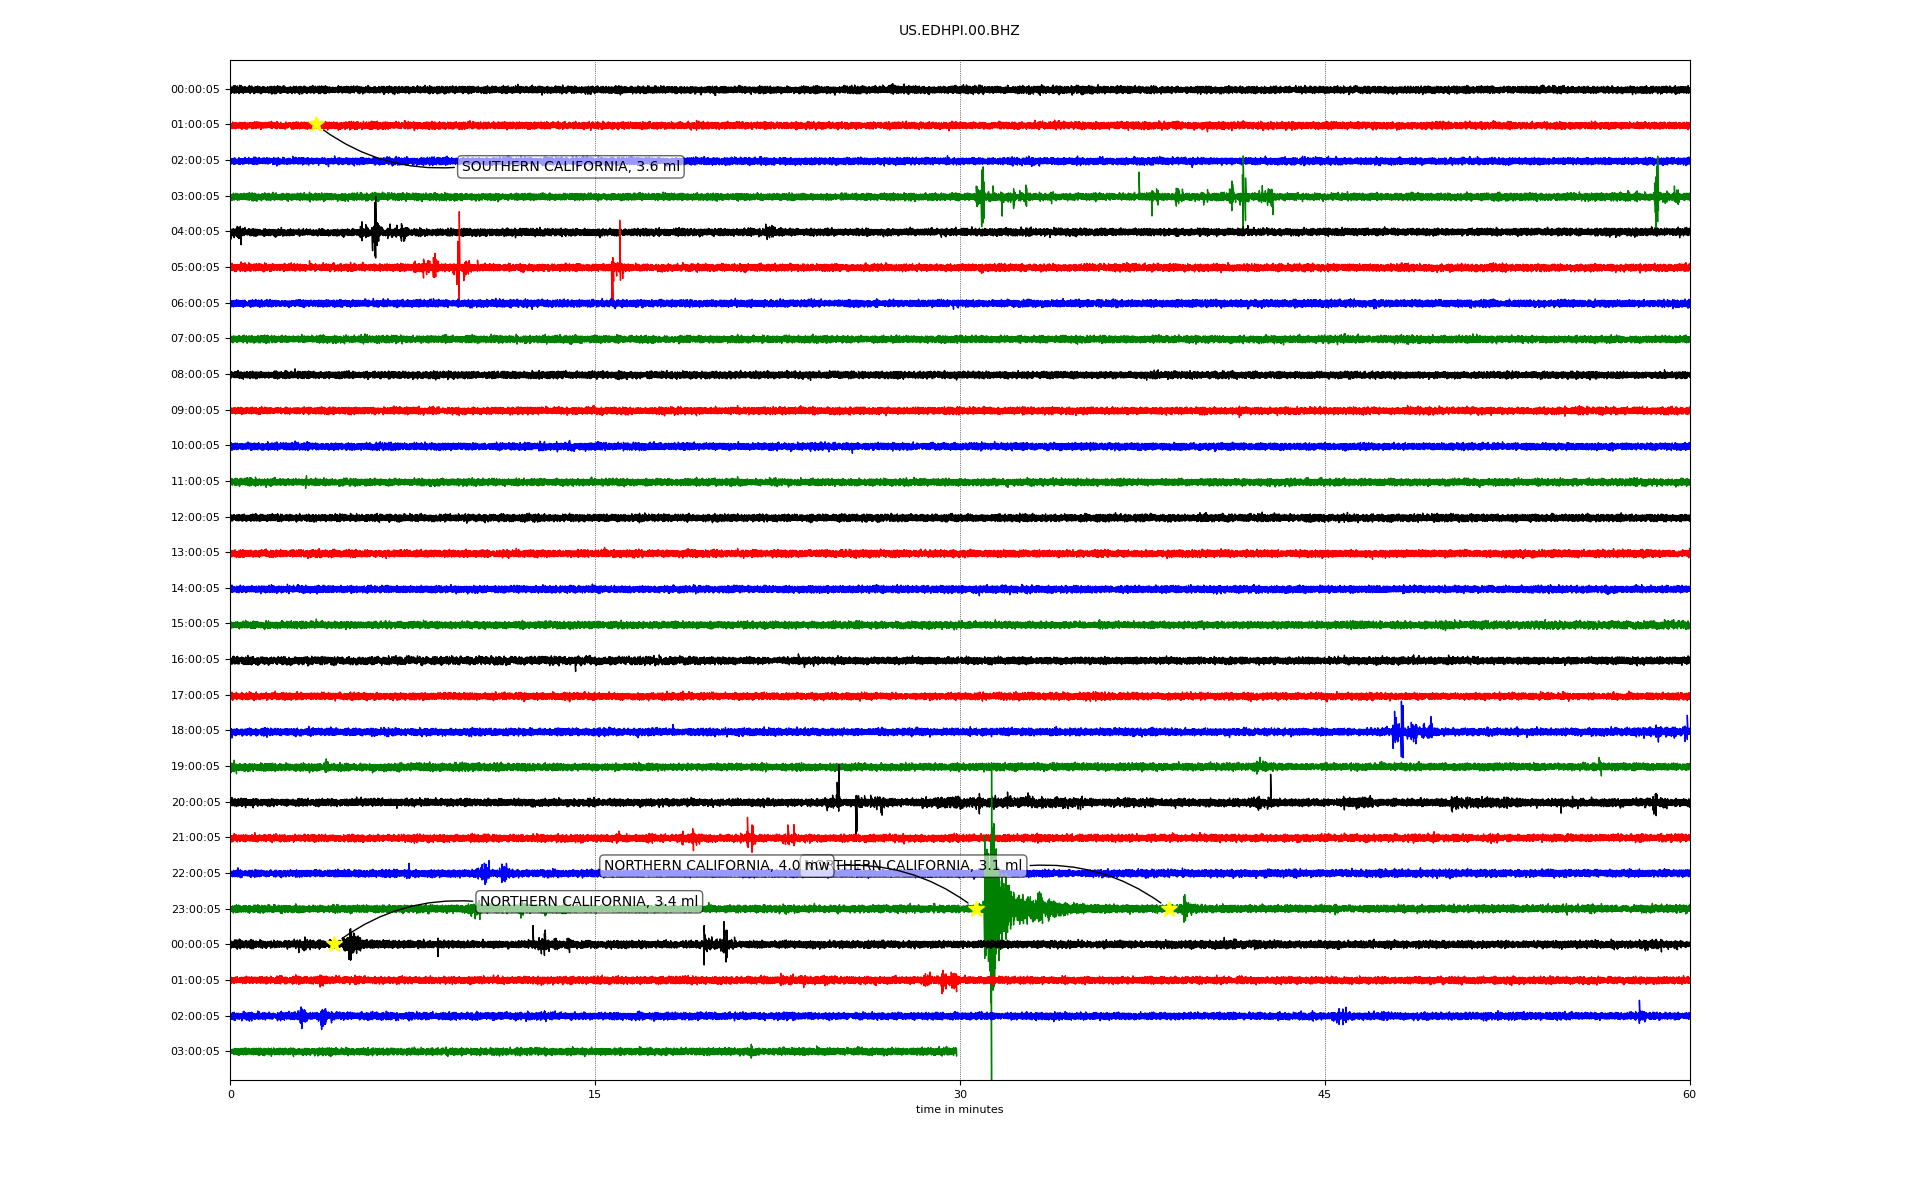The height and width of the screenshot is (1200, 1920).
Task: Click the 03:00:05 label near the top
Action: [195, 196]
